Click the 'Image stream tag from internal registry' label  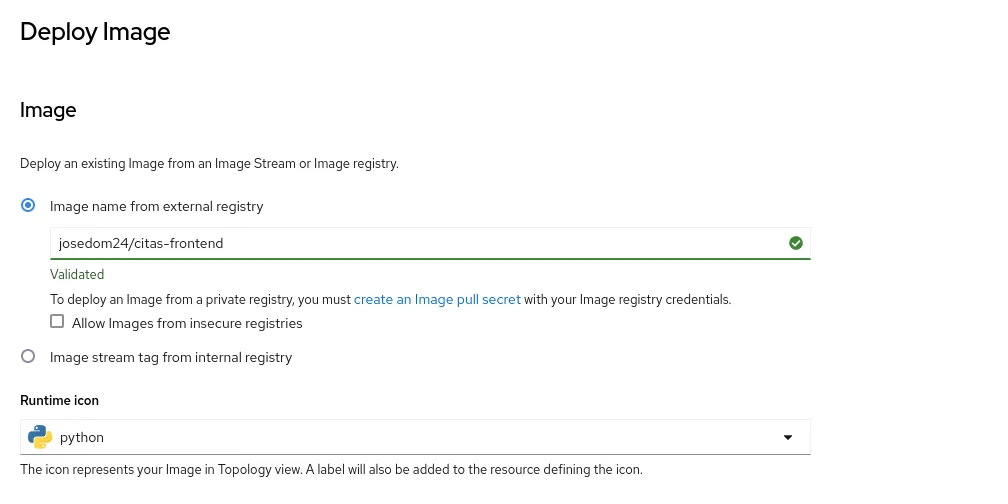point(171,357)
